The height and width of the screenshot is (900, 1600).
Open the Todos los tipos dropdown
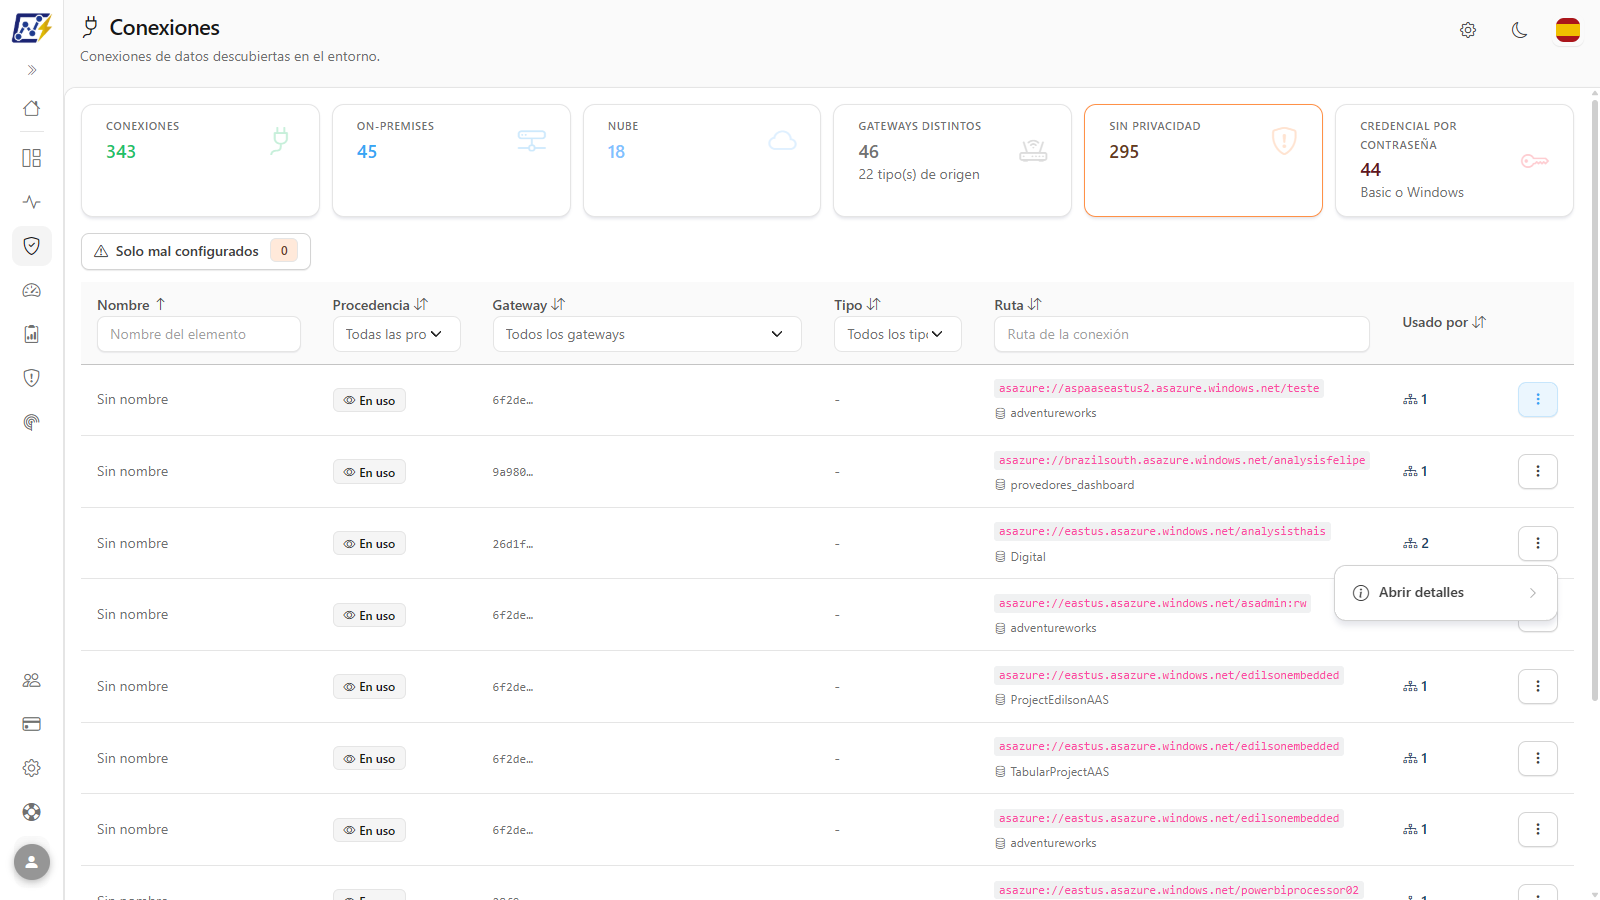(x=898, y=334)
